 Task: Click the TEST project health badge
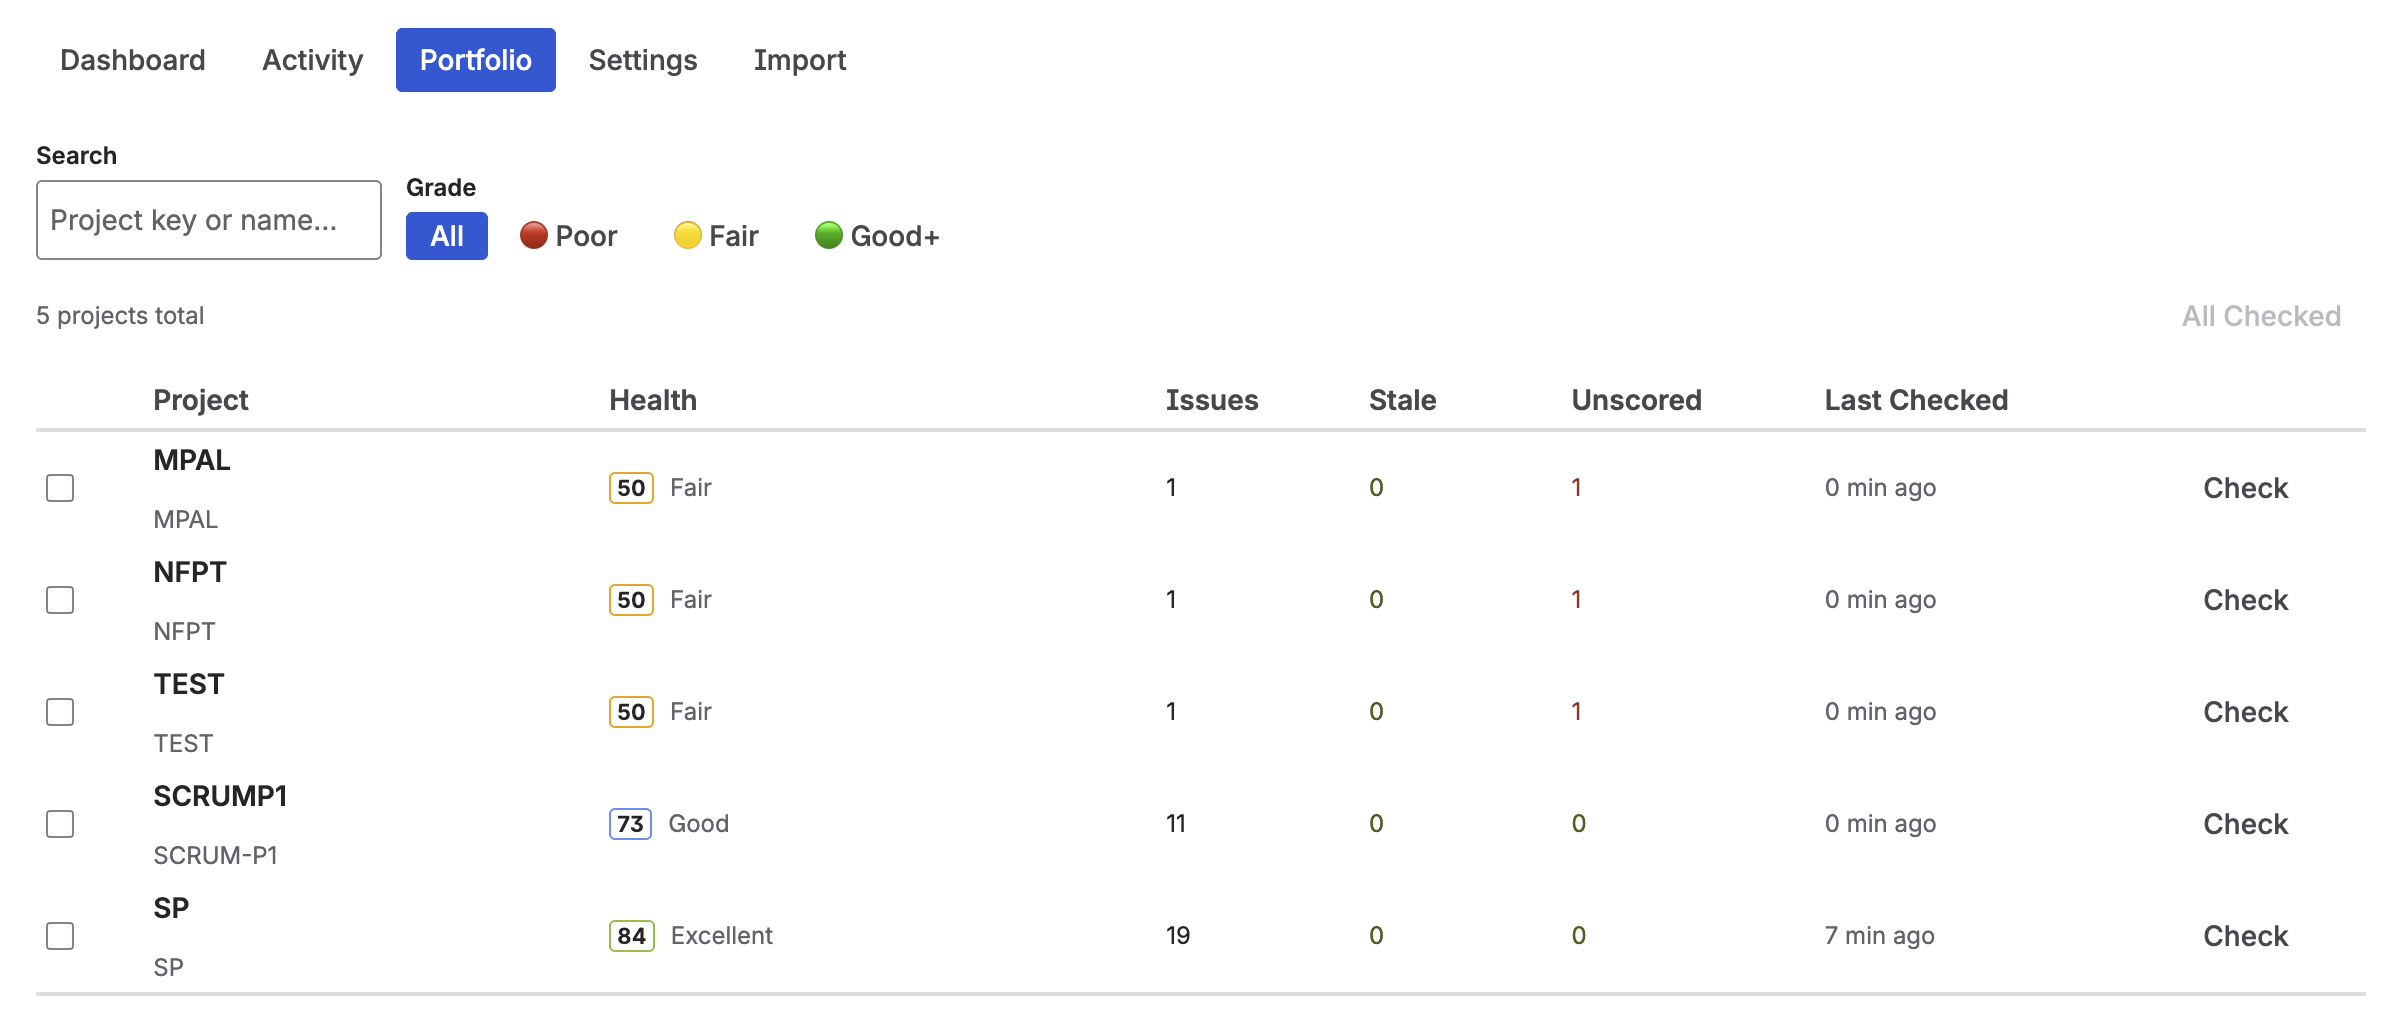[x=630, y=711]
